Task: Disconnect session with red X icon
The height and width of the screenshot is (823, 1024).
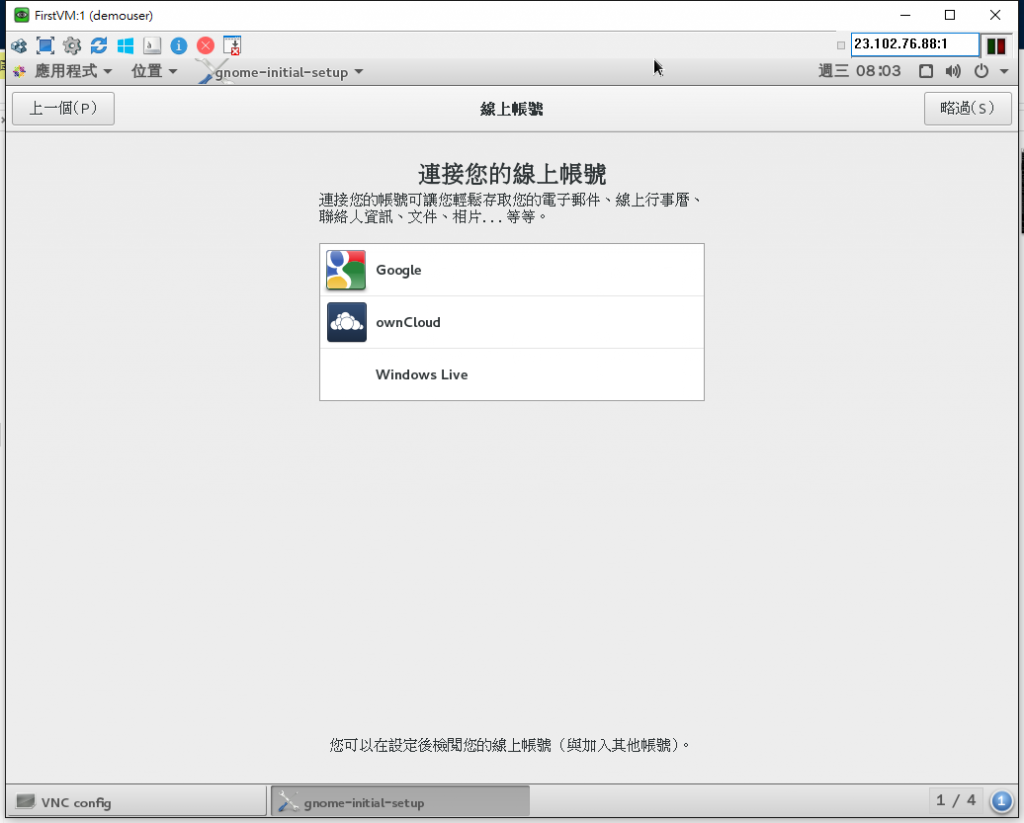Action: click(206, 46)
